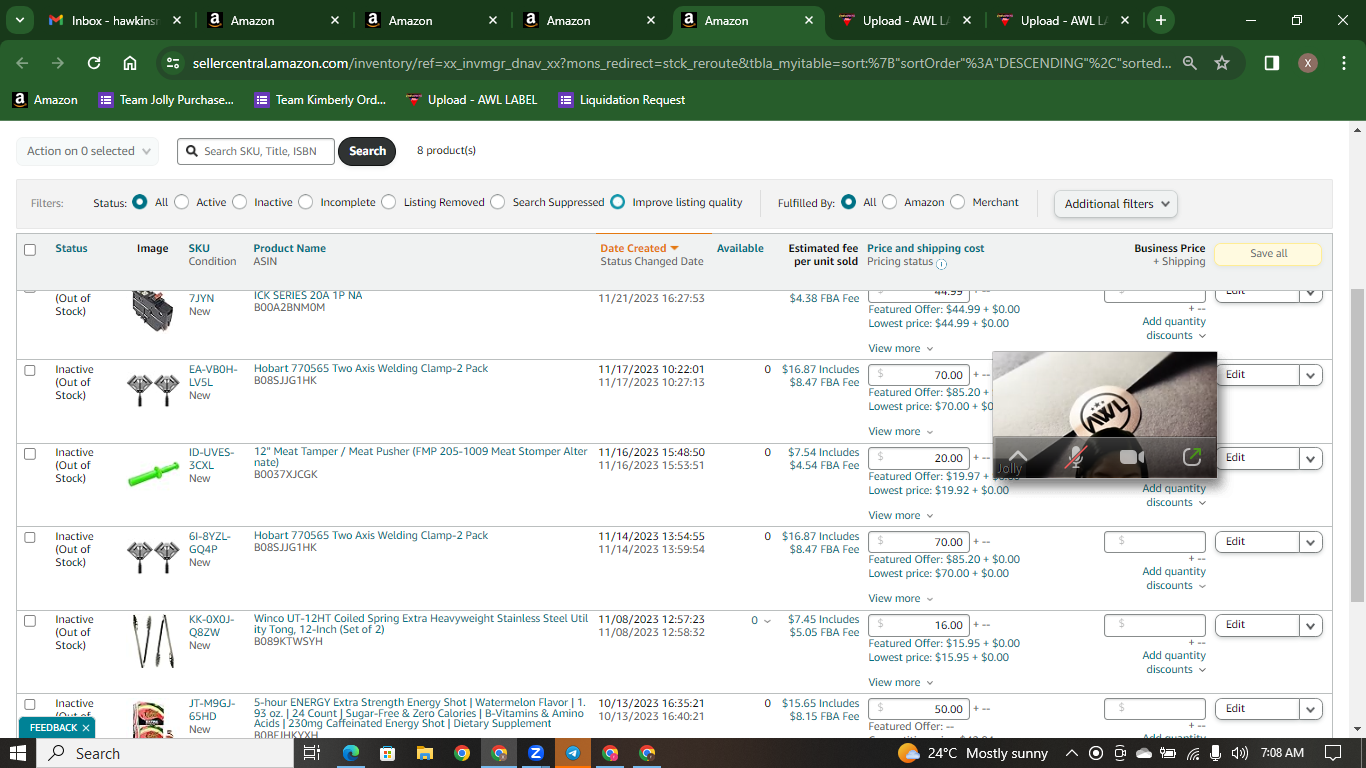
Task: Expand Add quantity discounts for 6I-8YZL-GQ4P row
Action: click(1174, 579)
